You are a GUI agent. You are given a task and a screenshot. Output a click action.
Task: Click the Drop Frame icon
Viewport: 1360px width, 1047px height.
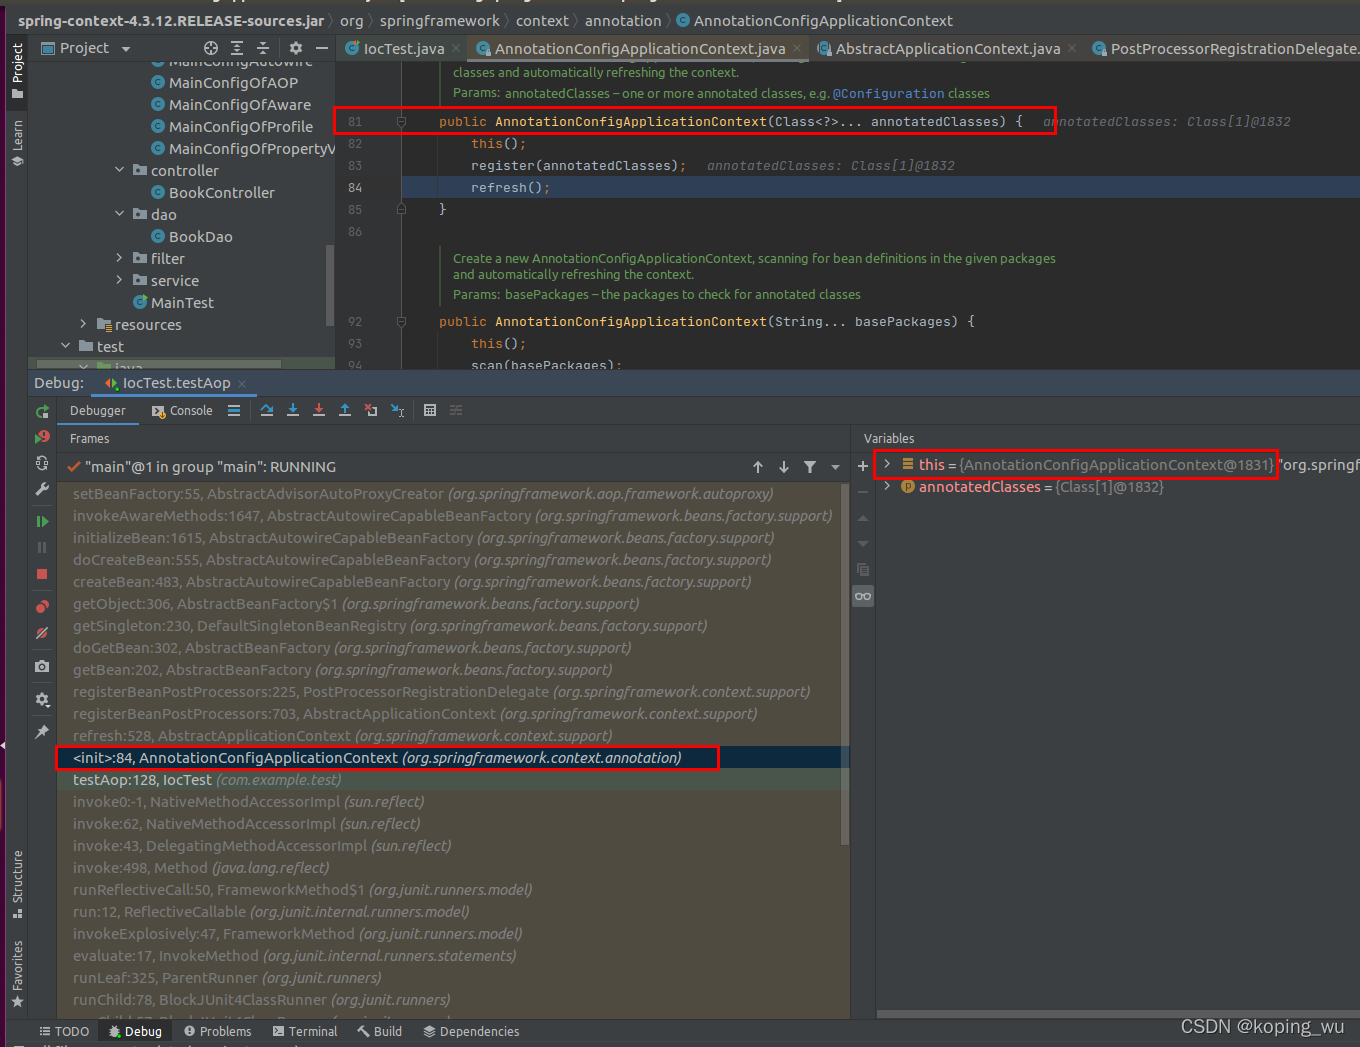pyautogui.click(x=371, y=410)
